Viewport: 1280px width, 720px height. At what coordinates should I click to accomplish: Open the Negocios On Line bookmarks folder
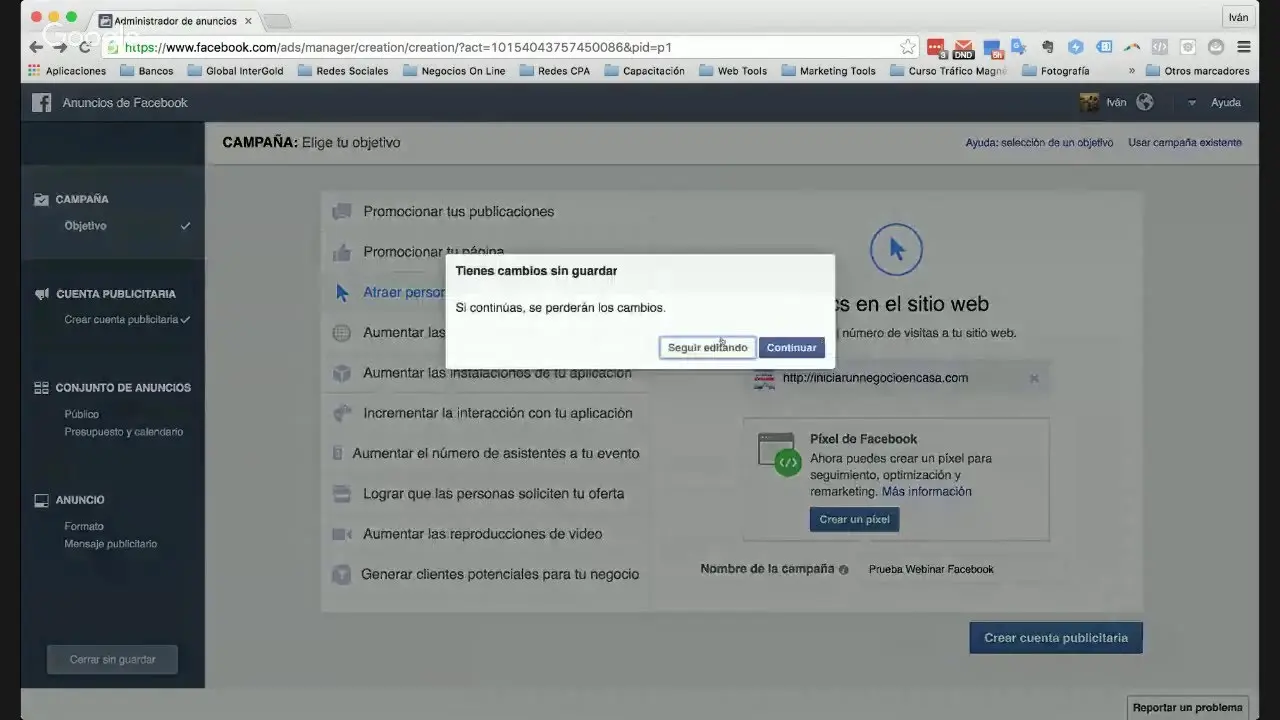(x=454, y=71)
